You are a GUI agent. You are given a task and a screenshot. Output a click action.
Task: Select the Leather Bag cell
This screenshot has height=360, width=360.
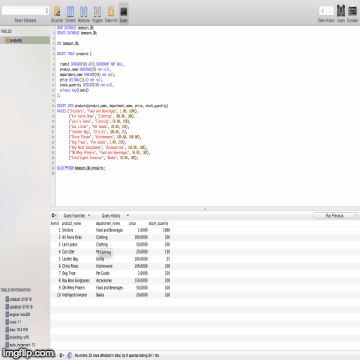tap(70, 259)
